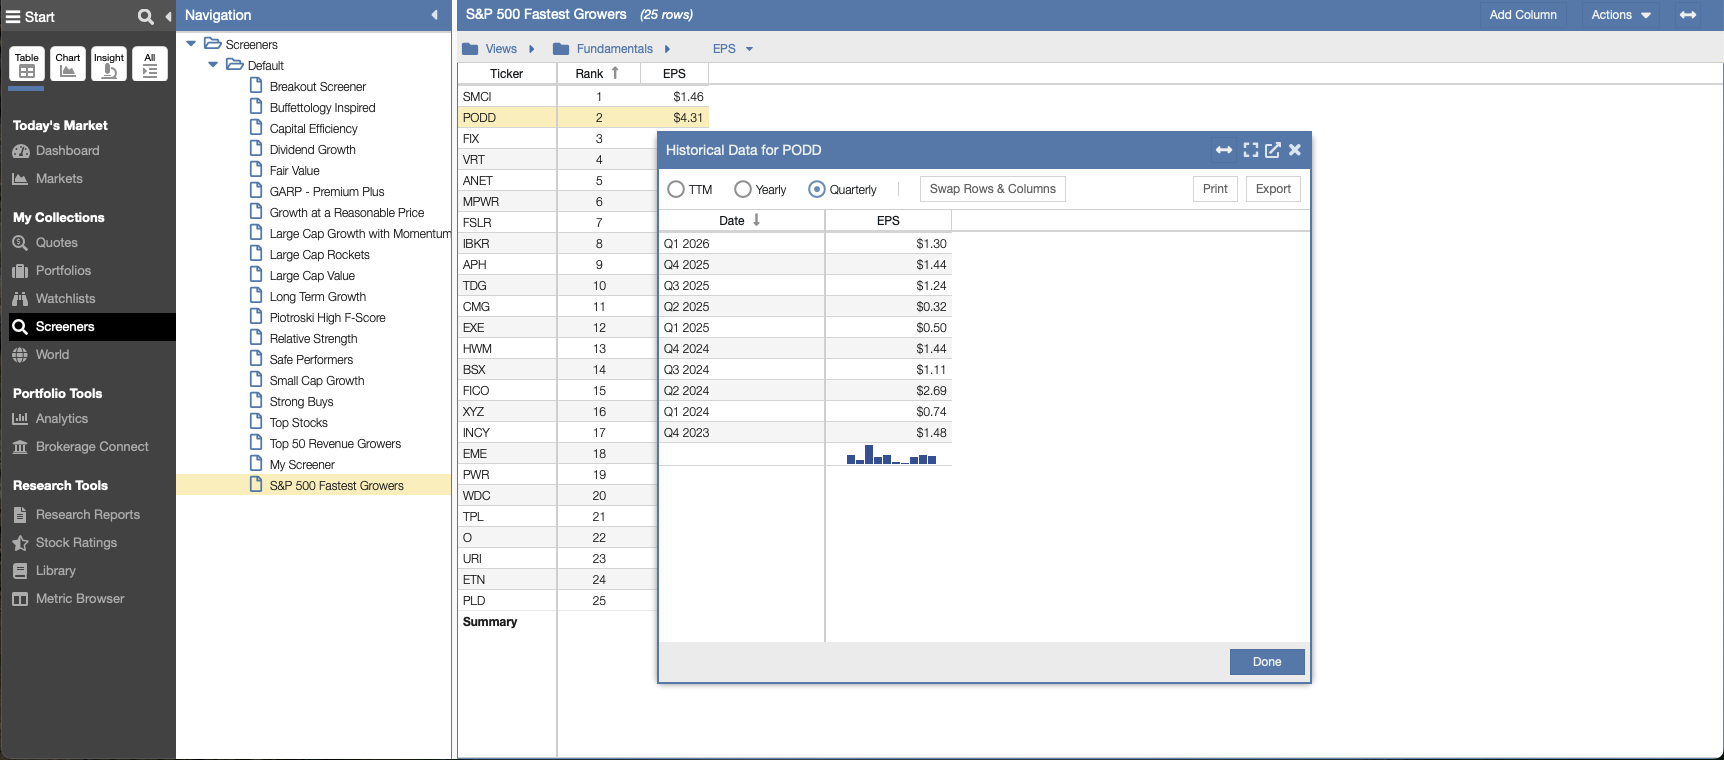
Task: Select the Yearly radio button
Action: [x=743, y=189]
